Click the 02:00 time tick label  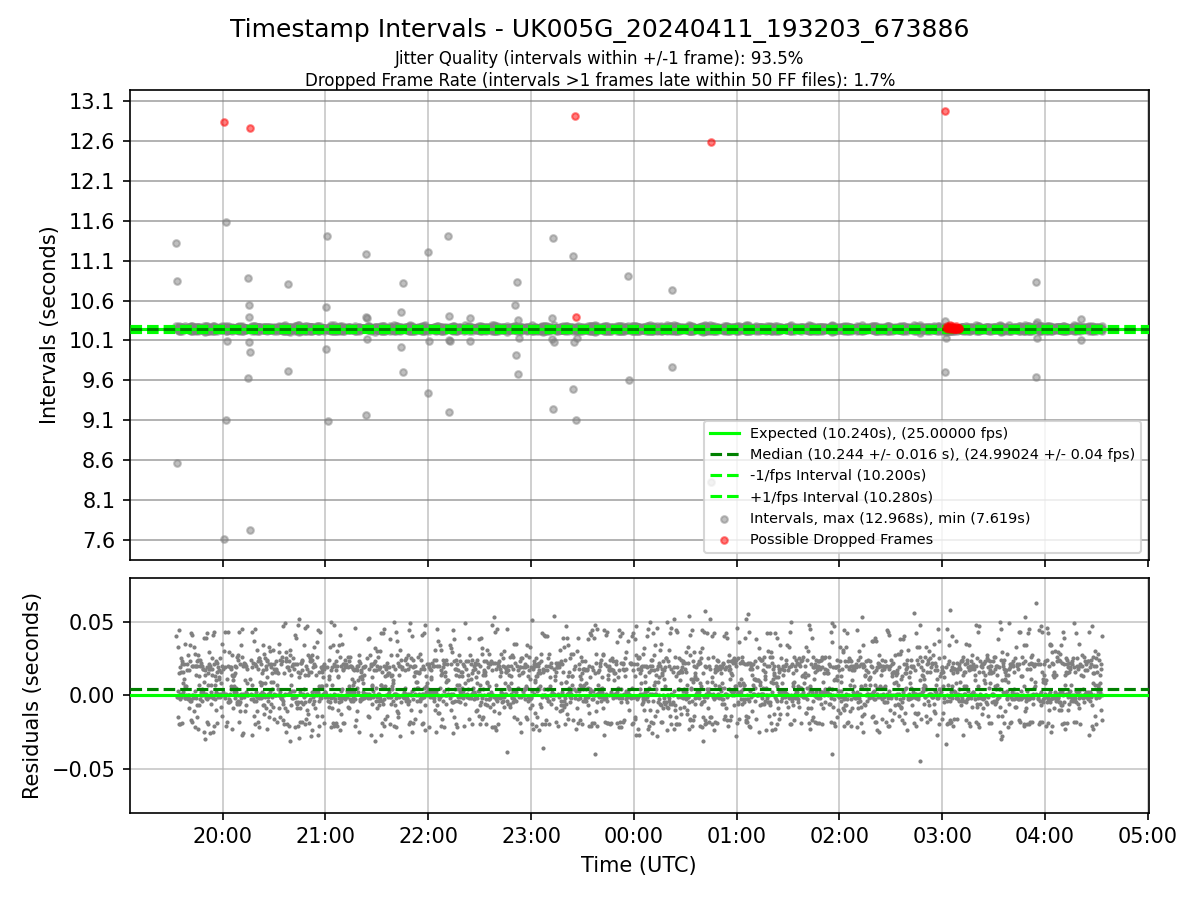839,835
